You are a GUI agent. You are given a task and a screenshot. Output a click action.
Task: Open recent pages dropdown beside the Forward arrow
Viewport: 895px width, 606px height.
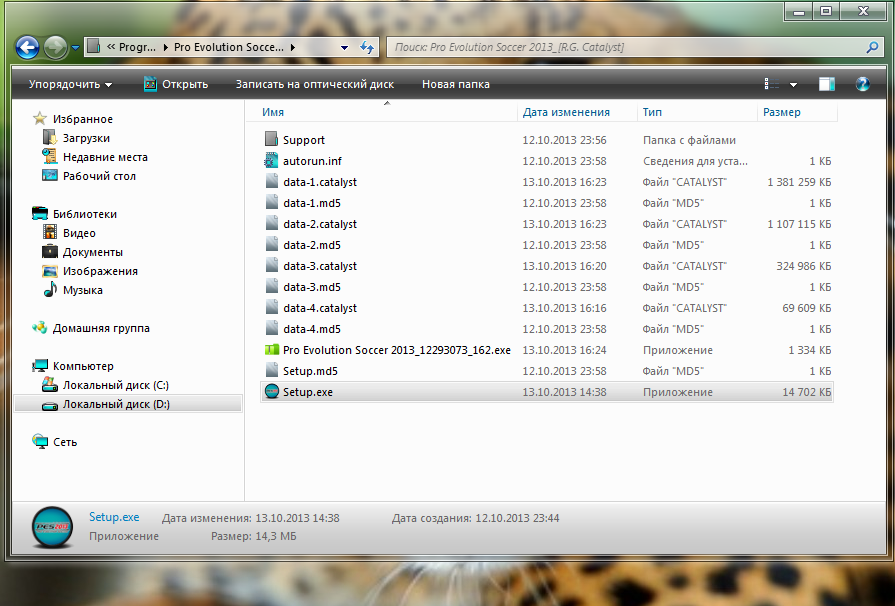(75, 48)
